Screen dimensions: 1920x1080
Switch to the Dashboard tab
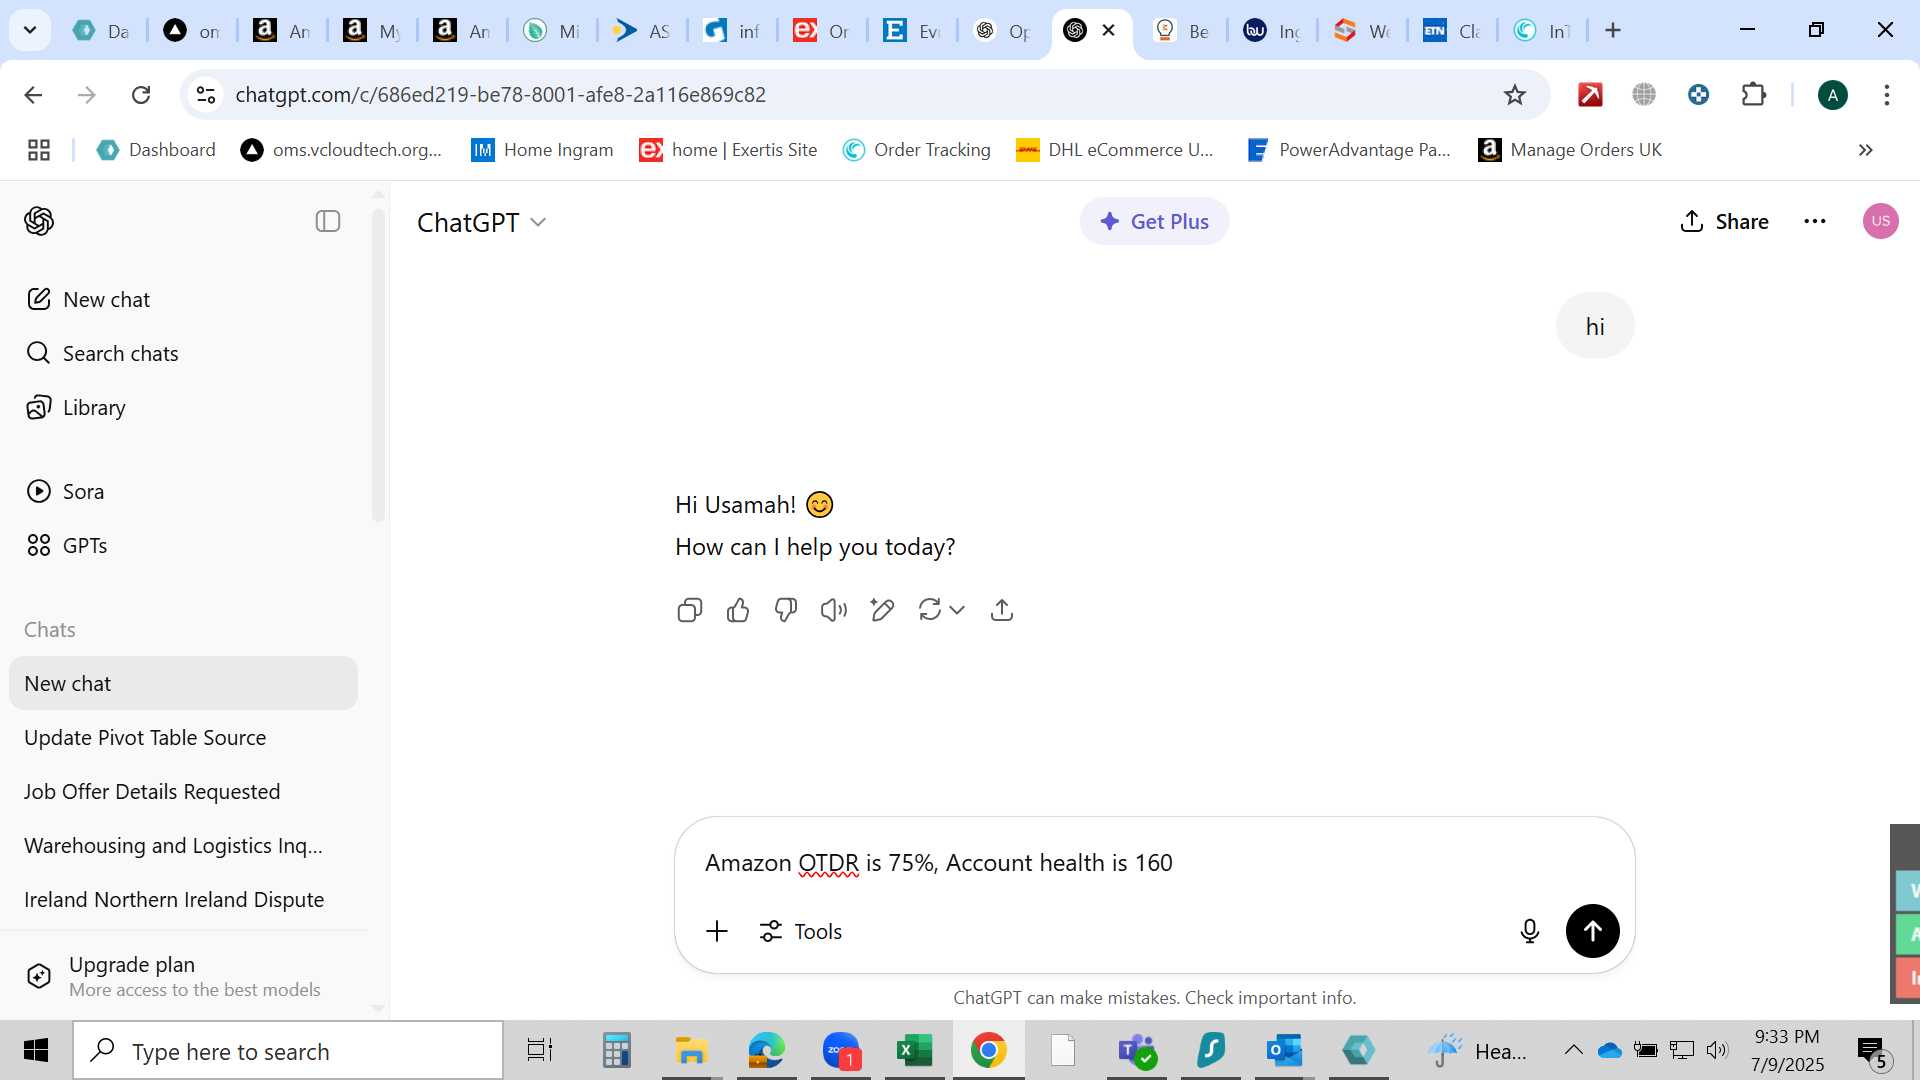(101, 31)
